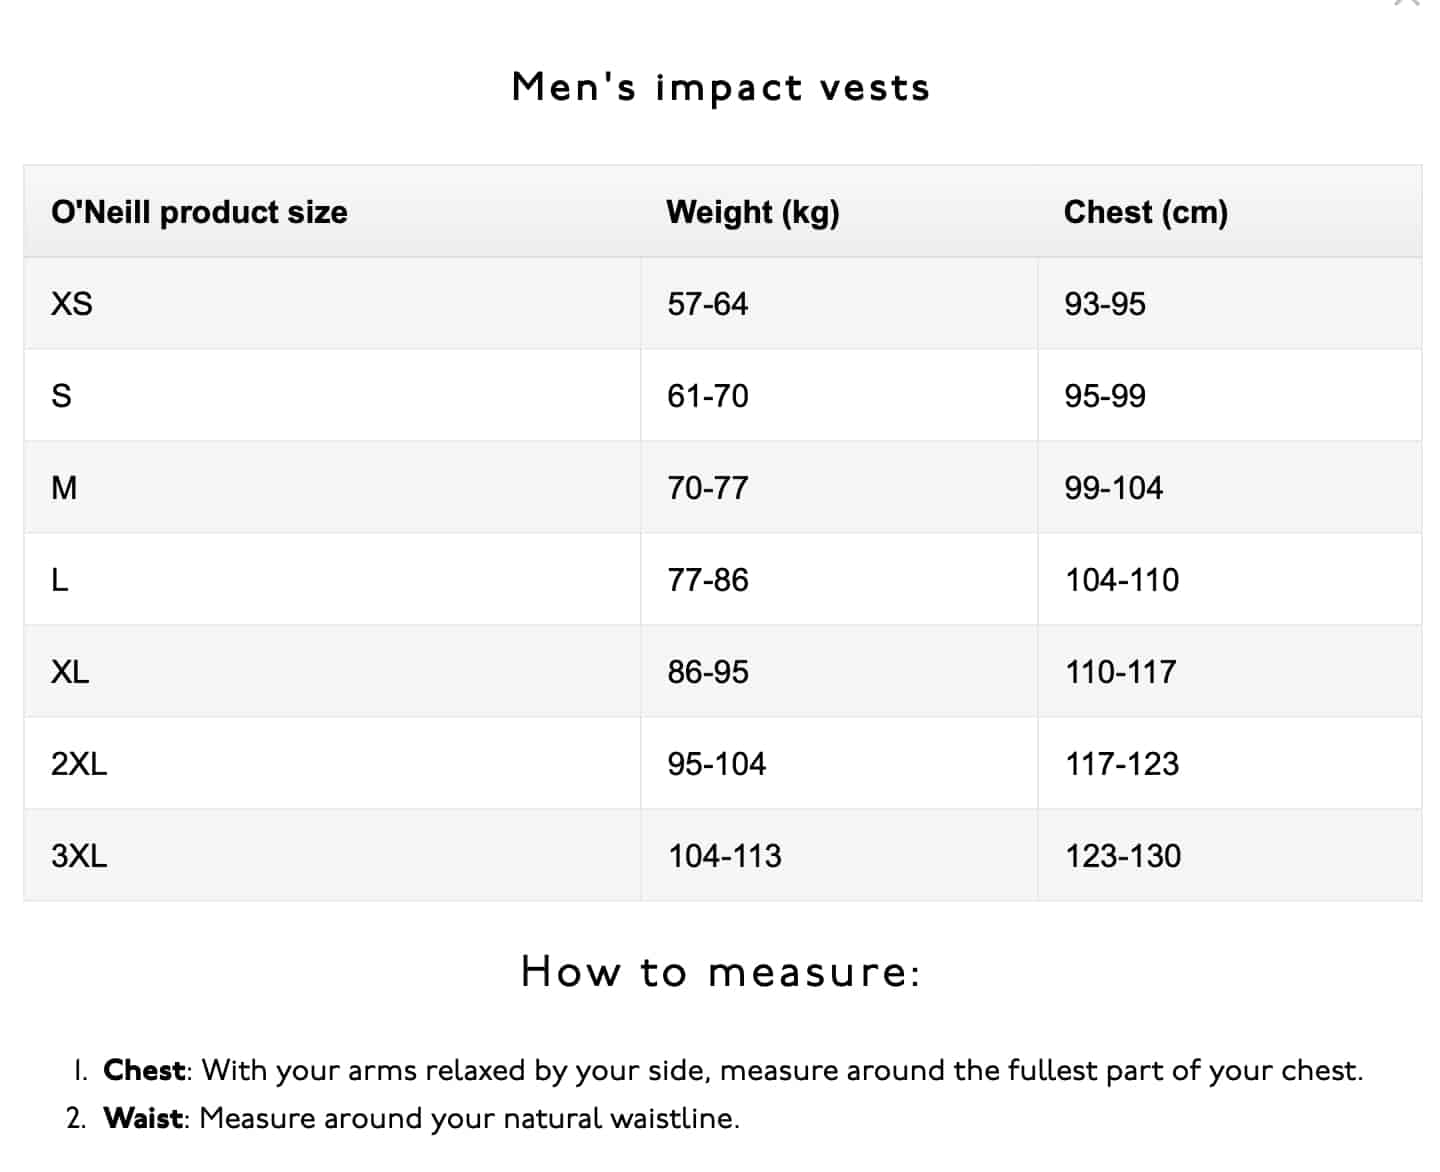Click the L size row label
This screenshot has width=1440, height=1172.
tap(60, 580)
